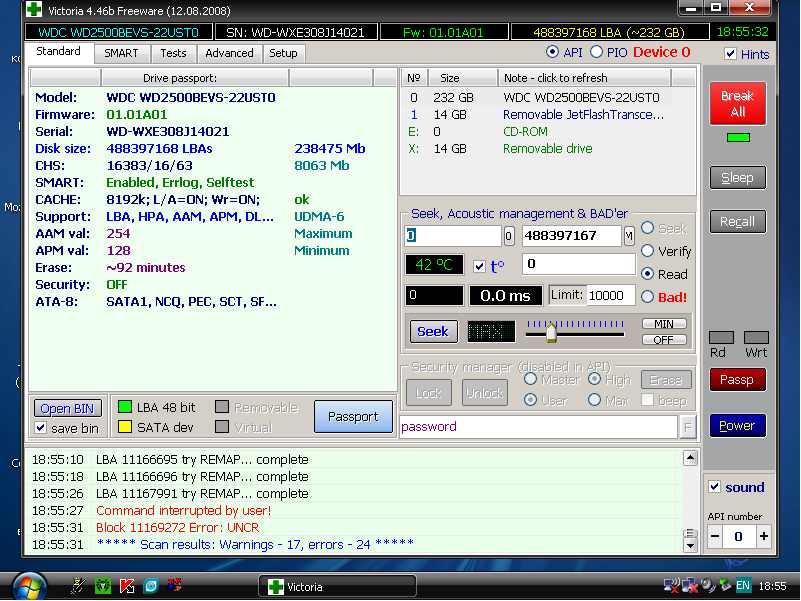801x601 pixels.
Task: Click the small 0 button beside start LBA
Action: 509,236
